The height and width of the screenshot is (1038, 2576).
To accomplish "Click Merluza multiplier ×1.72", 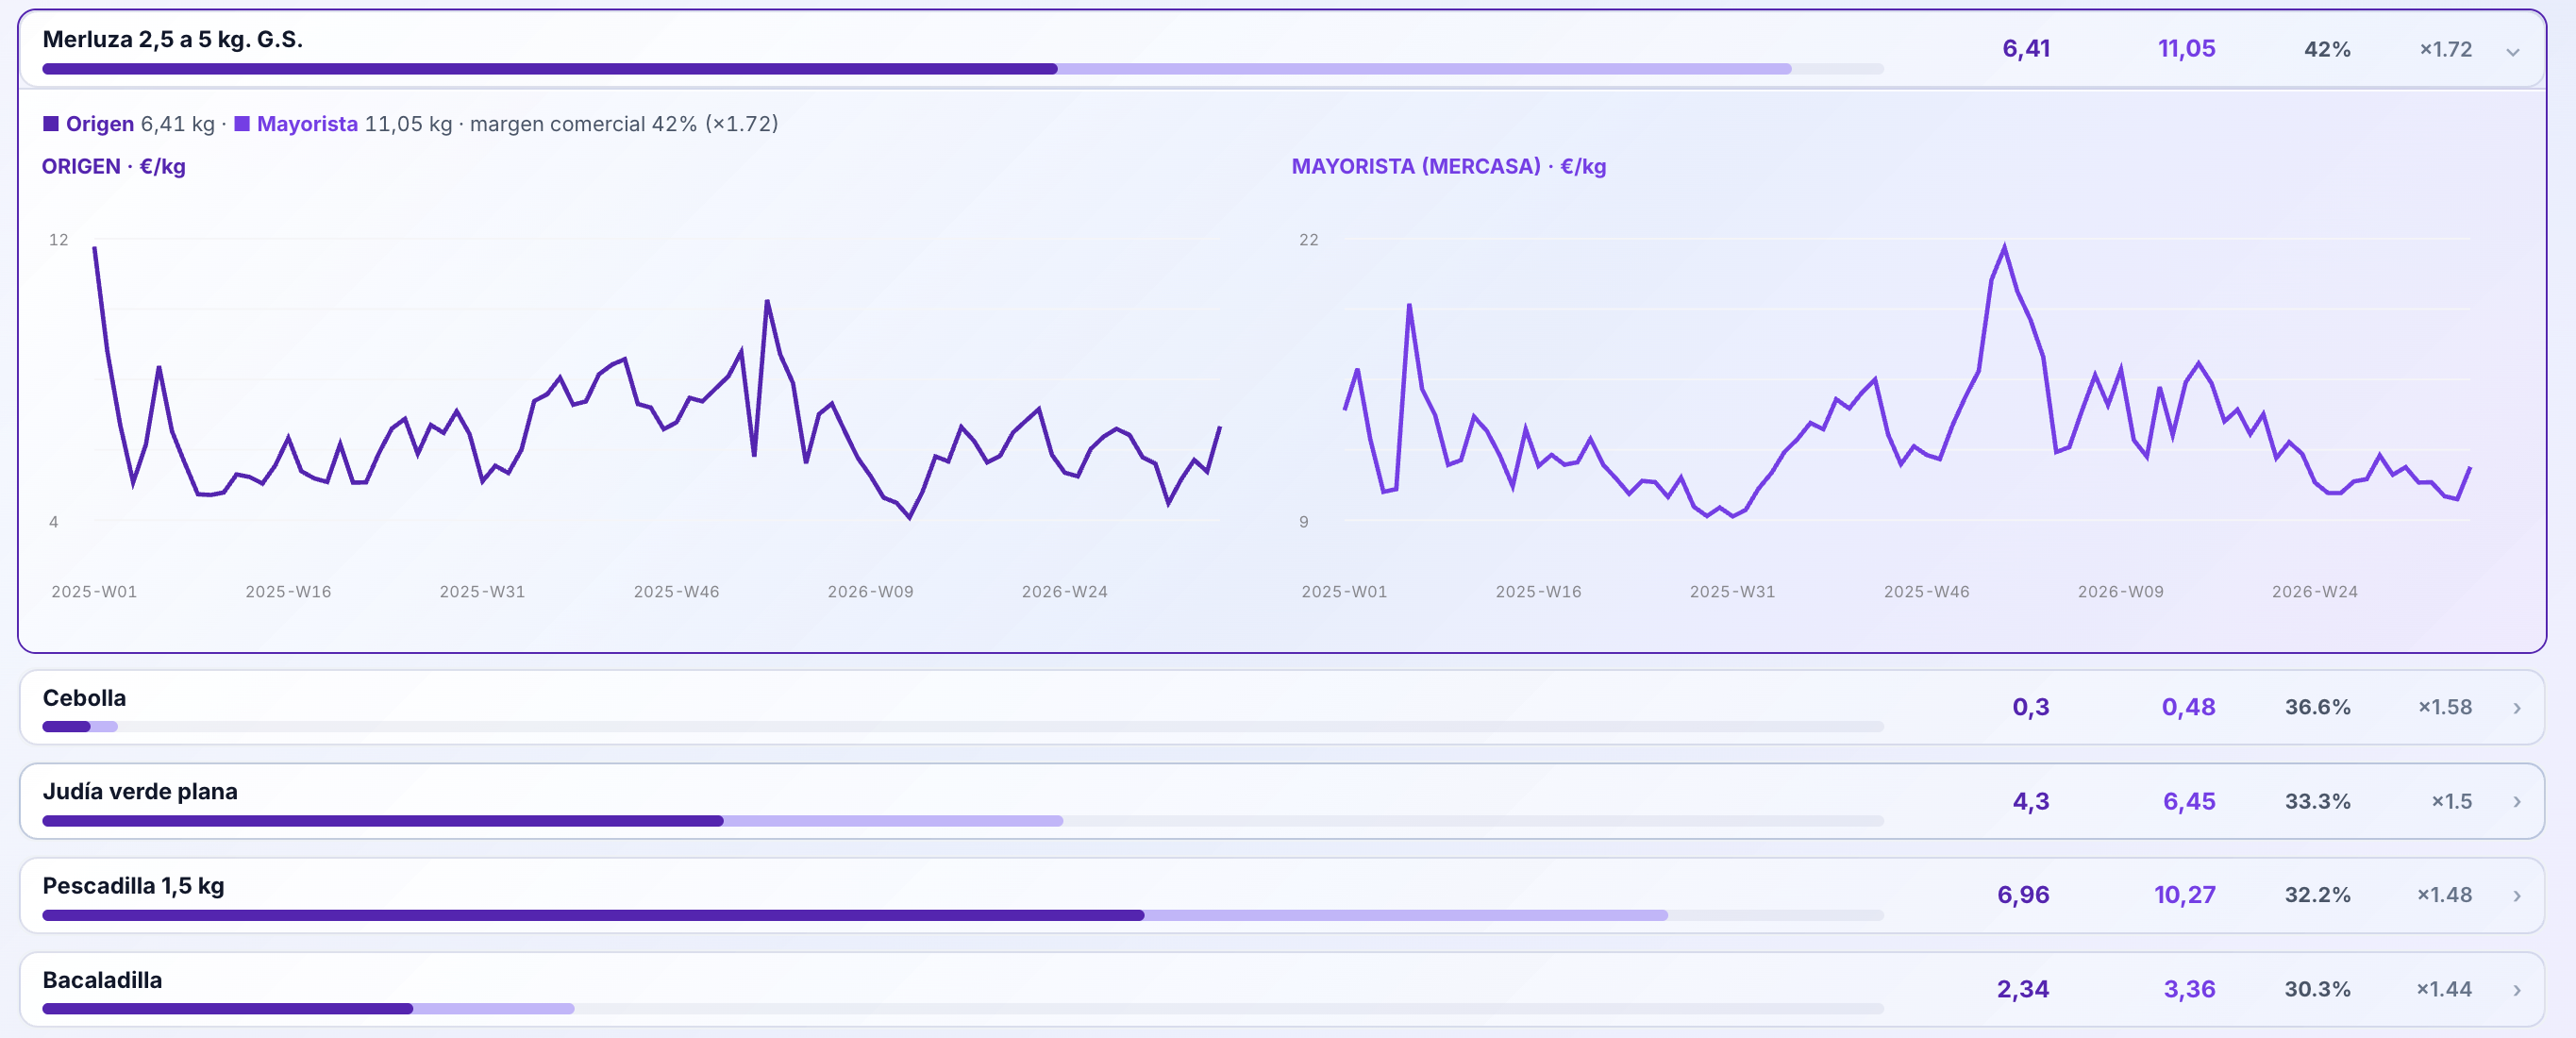I will point(2445,49).
